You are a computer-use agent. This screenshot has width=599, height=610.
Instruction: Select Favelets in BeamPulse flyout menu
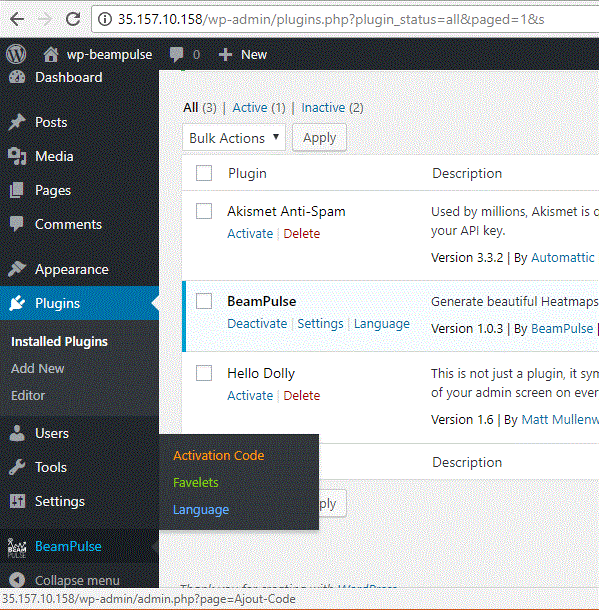196,482
